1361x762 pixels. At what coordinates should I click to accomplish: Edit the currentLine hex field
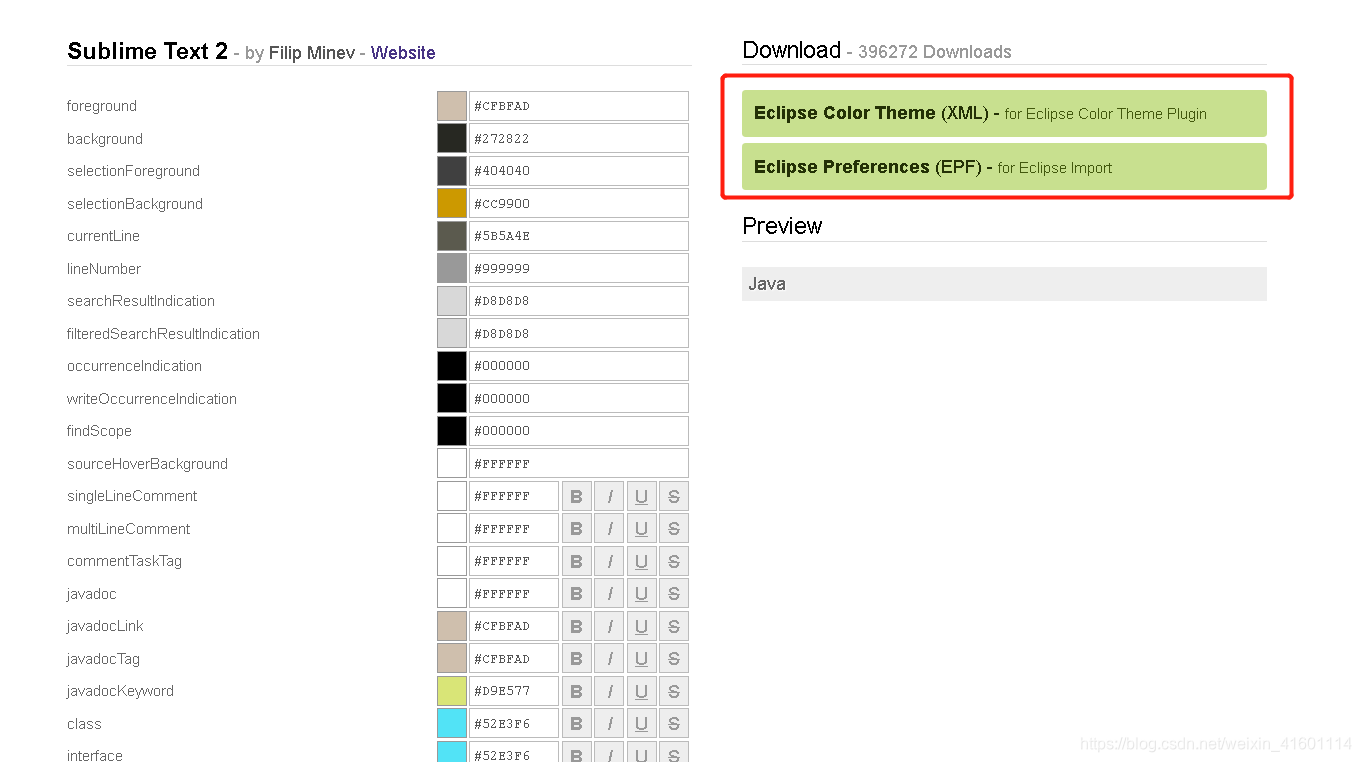(x=579, y=236)
